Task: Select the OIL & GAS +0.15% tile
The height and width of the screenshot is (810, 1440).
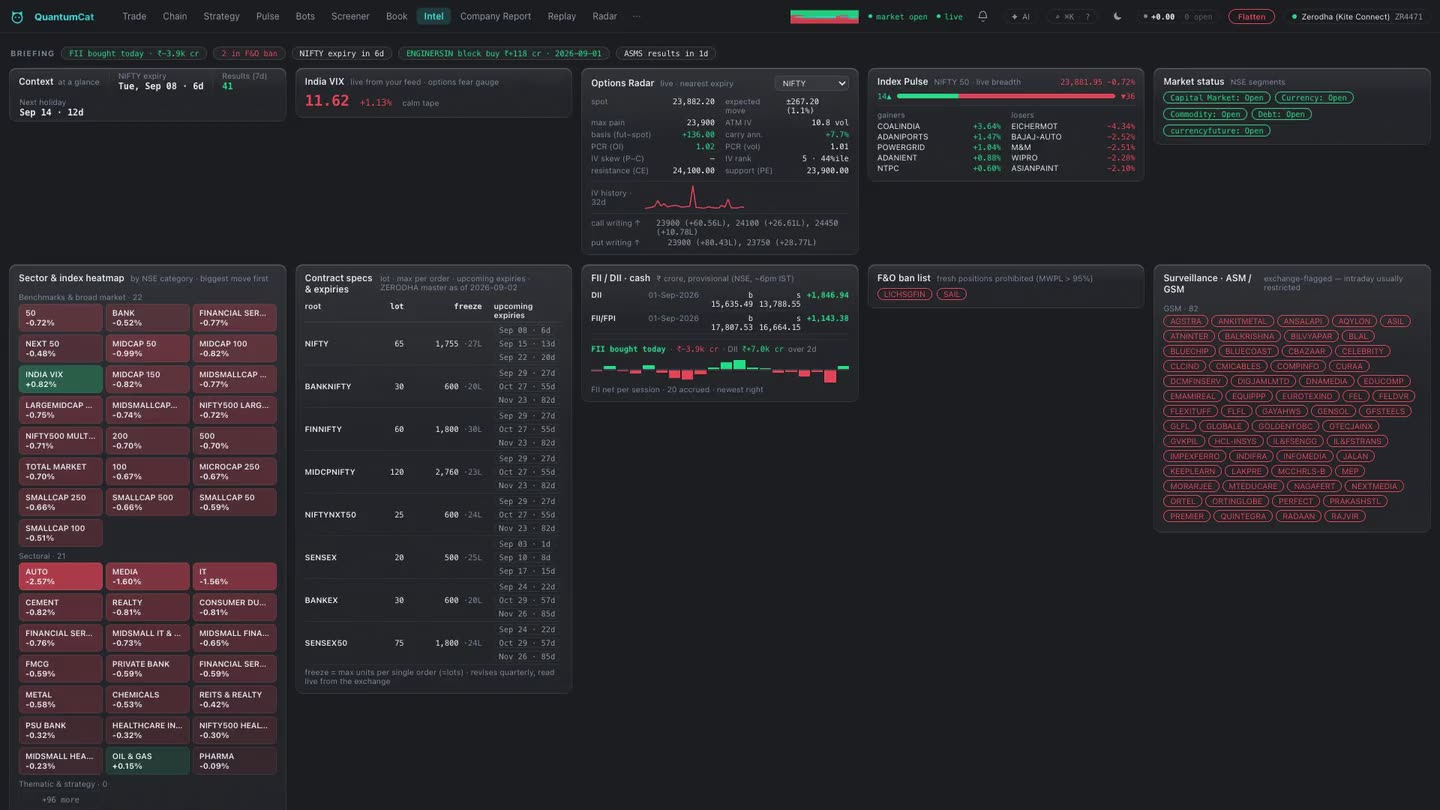Action: click(x=148, y=761)
